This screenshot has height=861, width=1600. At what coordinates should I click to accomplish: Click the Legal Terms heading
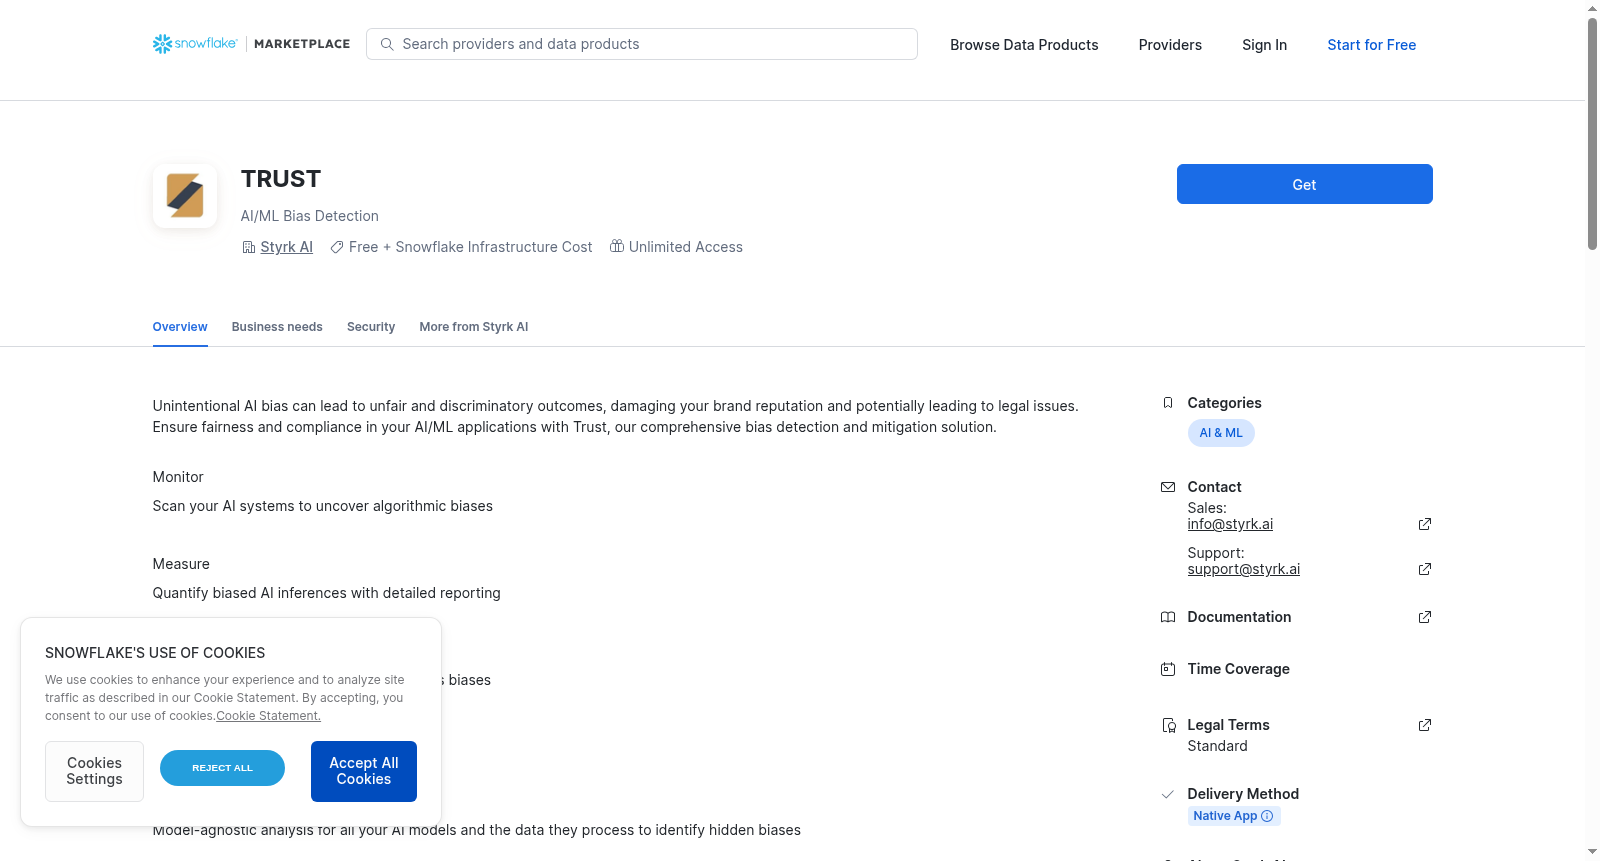(1228, 725)
